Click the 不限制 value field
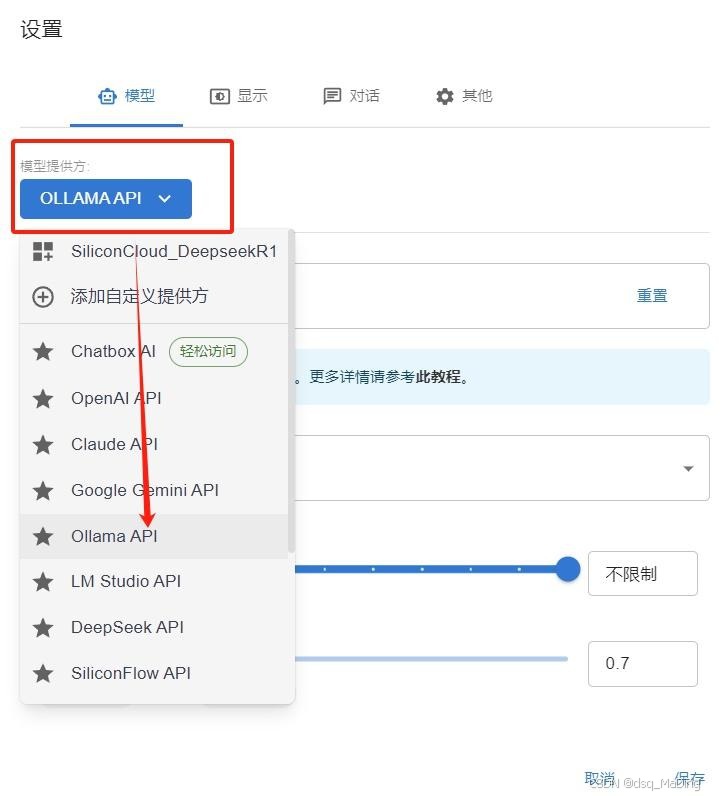 point(643,574)
